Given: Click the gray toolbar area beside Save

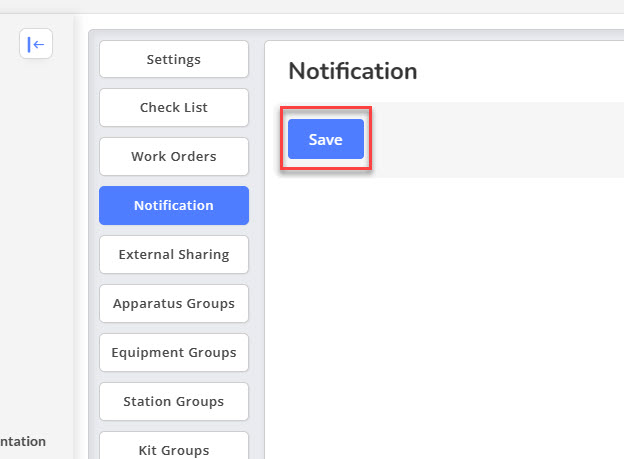Looking at the screenshot, I should (497, 139).
